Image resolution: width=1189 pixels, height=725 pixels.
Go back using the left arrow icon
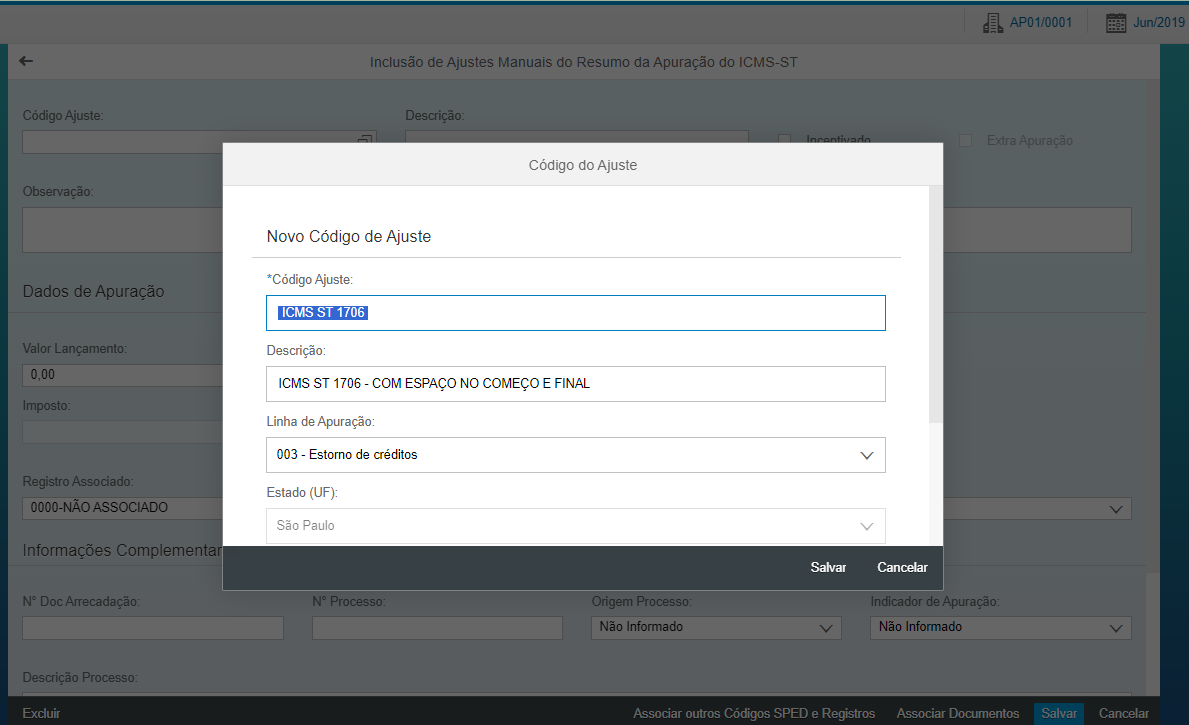(x=26, y=61)
